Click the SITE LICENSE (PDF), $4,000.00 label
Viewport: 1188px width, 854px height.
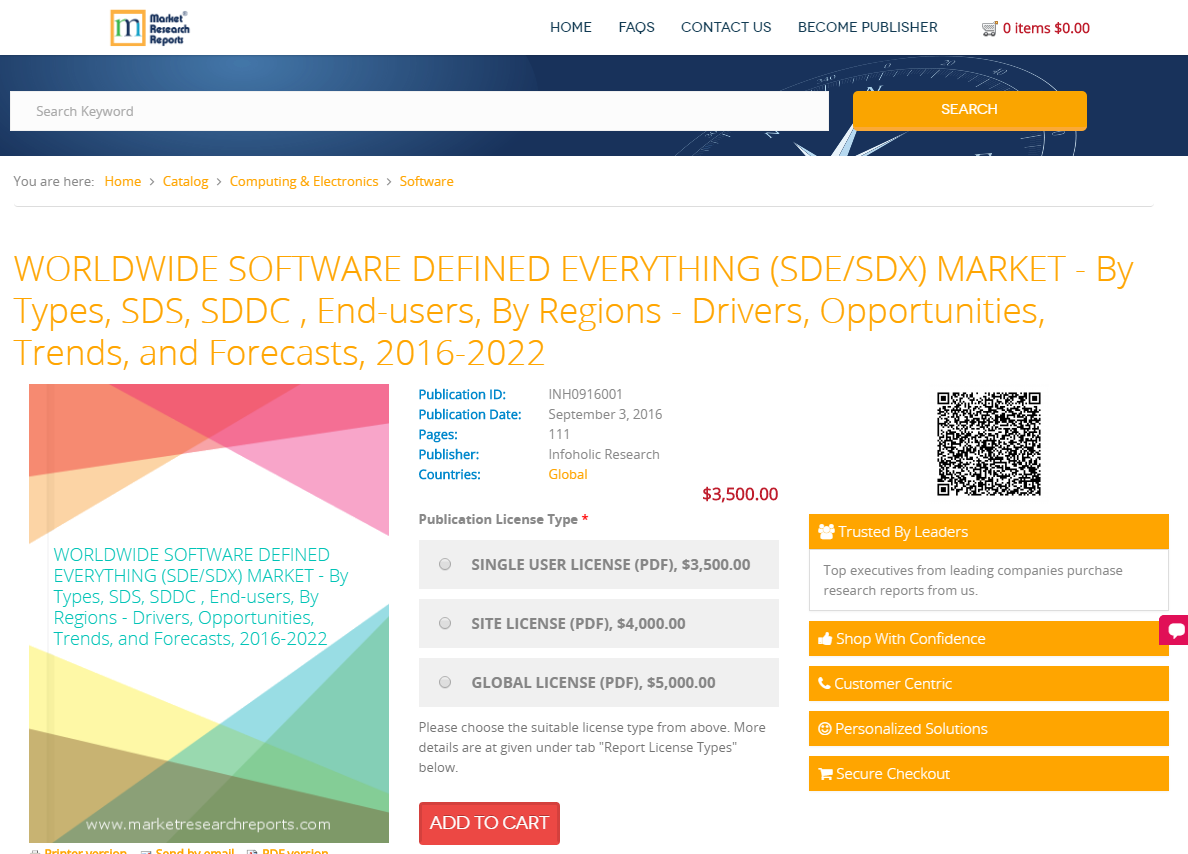pos(578,624)
